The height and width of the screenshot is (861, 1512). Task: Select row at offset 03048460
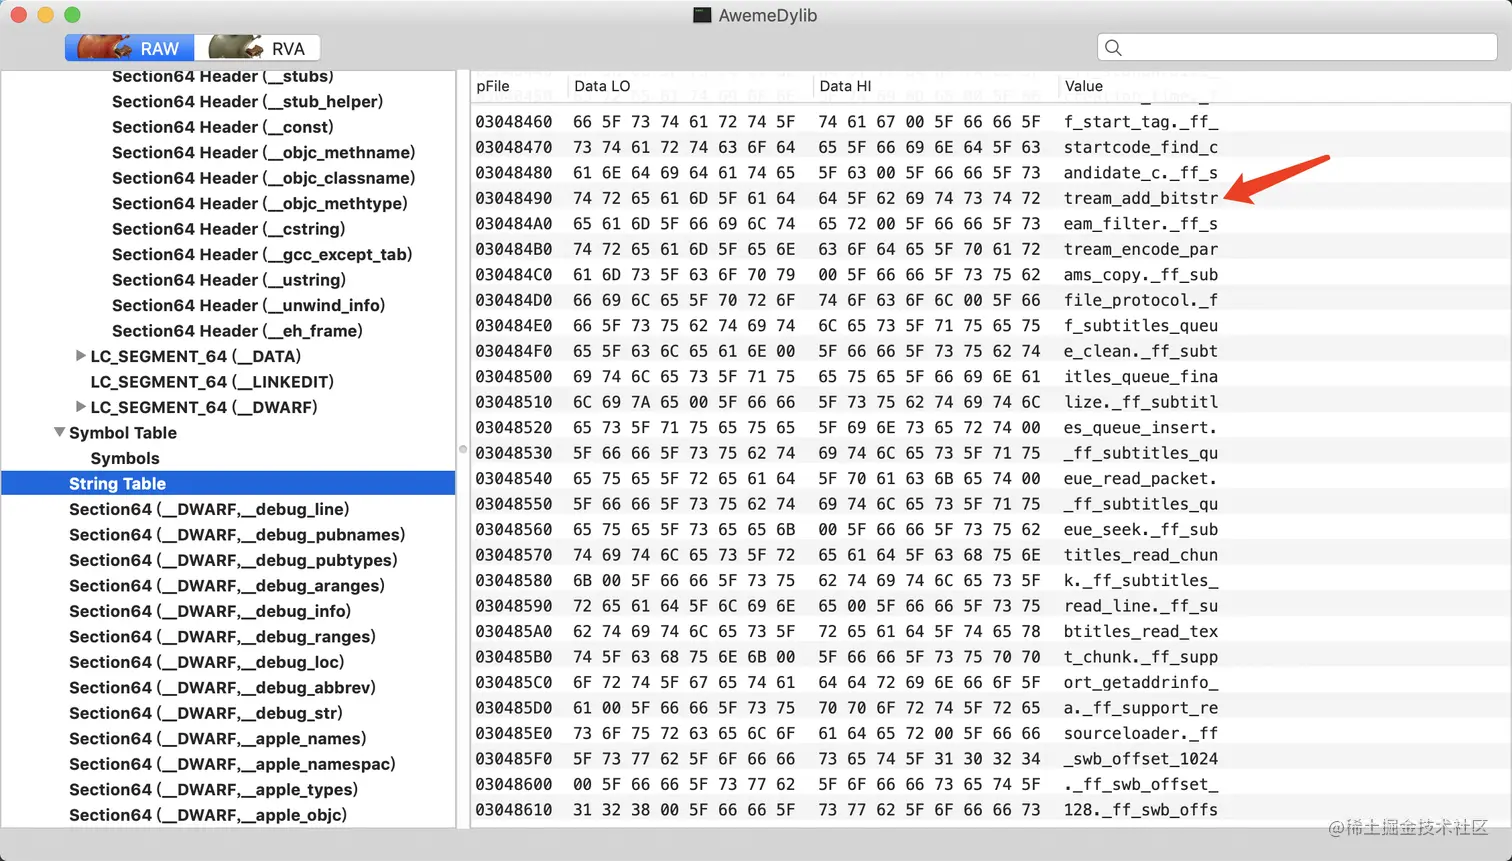click(x=991, y=121)
